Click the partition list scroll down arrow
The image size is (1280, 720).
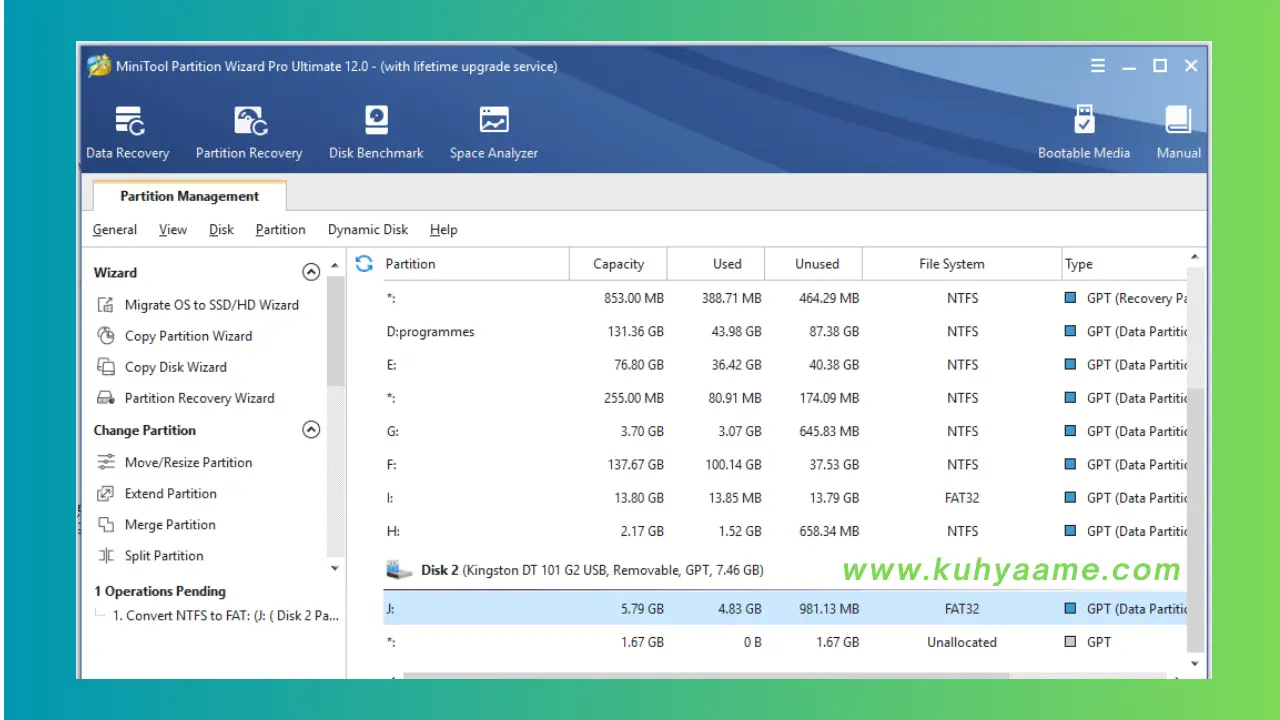1195,663
